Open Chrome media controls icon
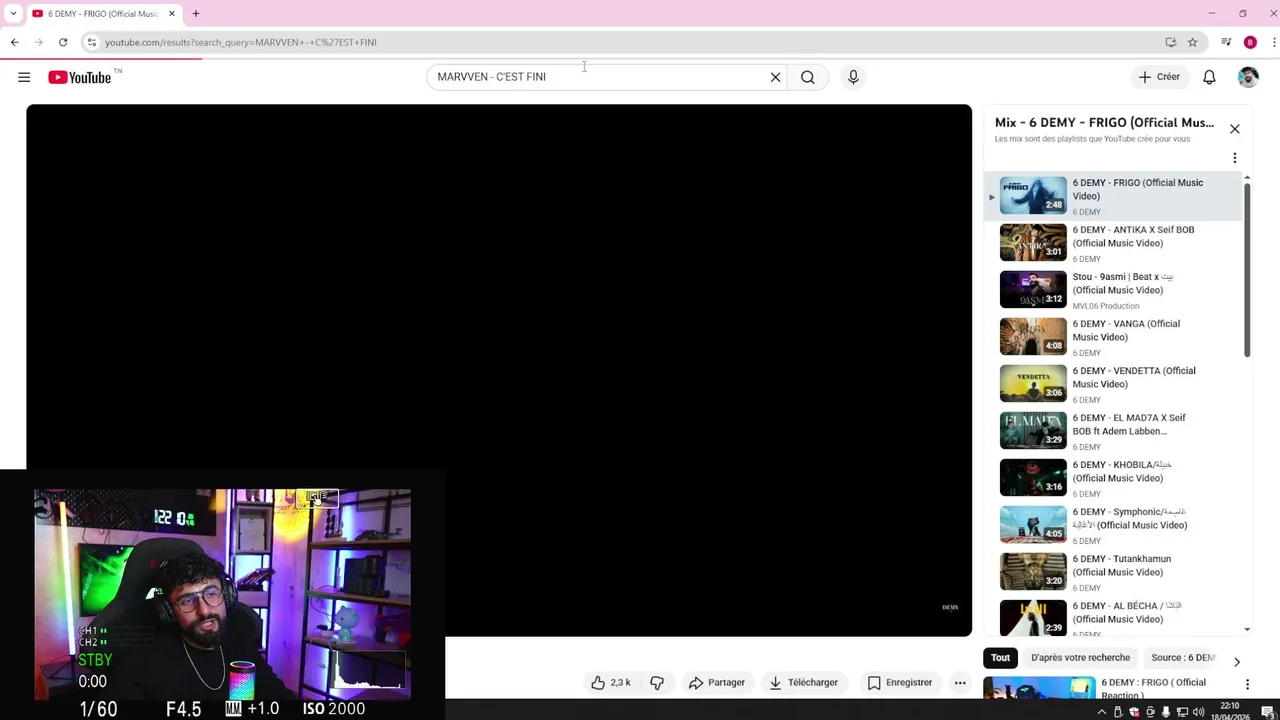1280x720 pixels. (x=1226, y=42)
